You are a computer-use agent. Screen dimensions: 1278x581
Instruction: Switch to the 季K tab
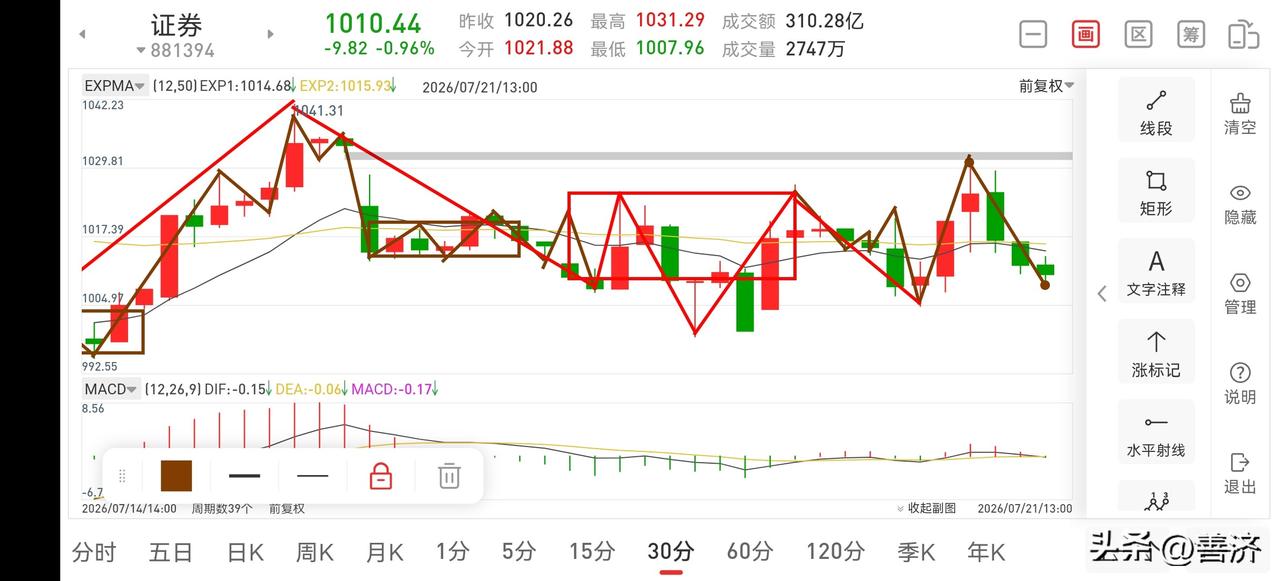click(915, 551)
